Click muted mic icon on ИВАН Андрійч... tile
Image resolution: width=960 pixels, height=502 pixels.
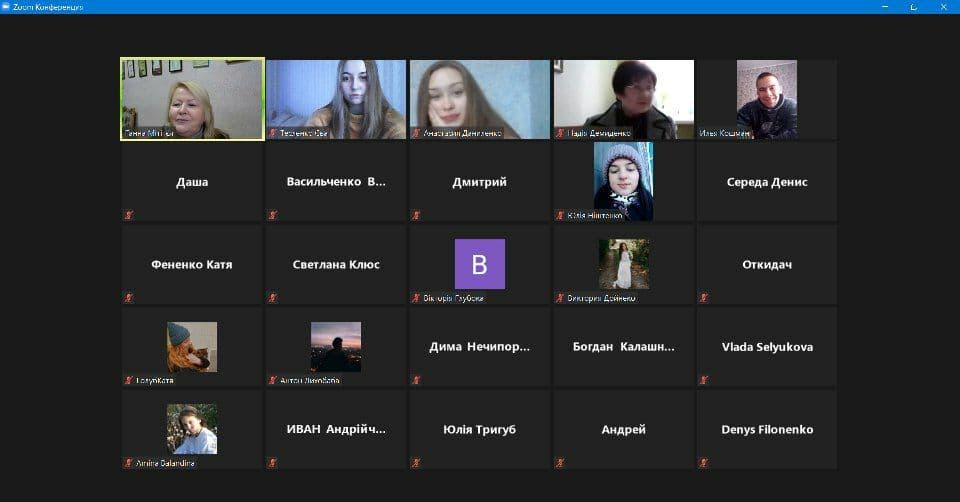coord(272,463)
